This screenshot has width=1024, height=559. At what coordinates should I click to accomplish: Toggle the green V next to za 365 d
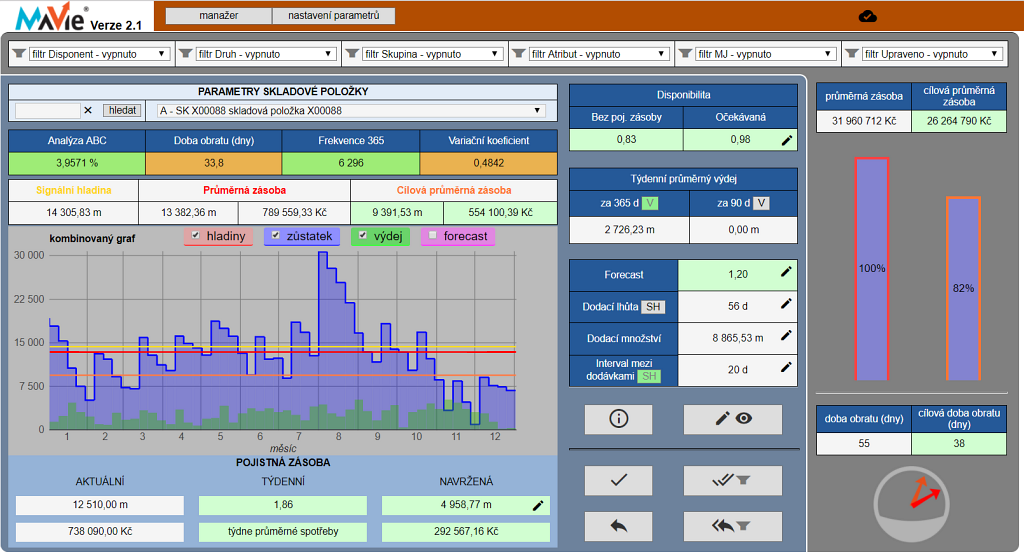point(650,203)
